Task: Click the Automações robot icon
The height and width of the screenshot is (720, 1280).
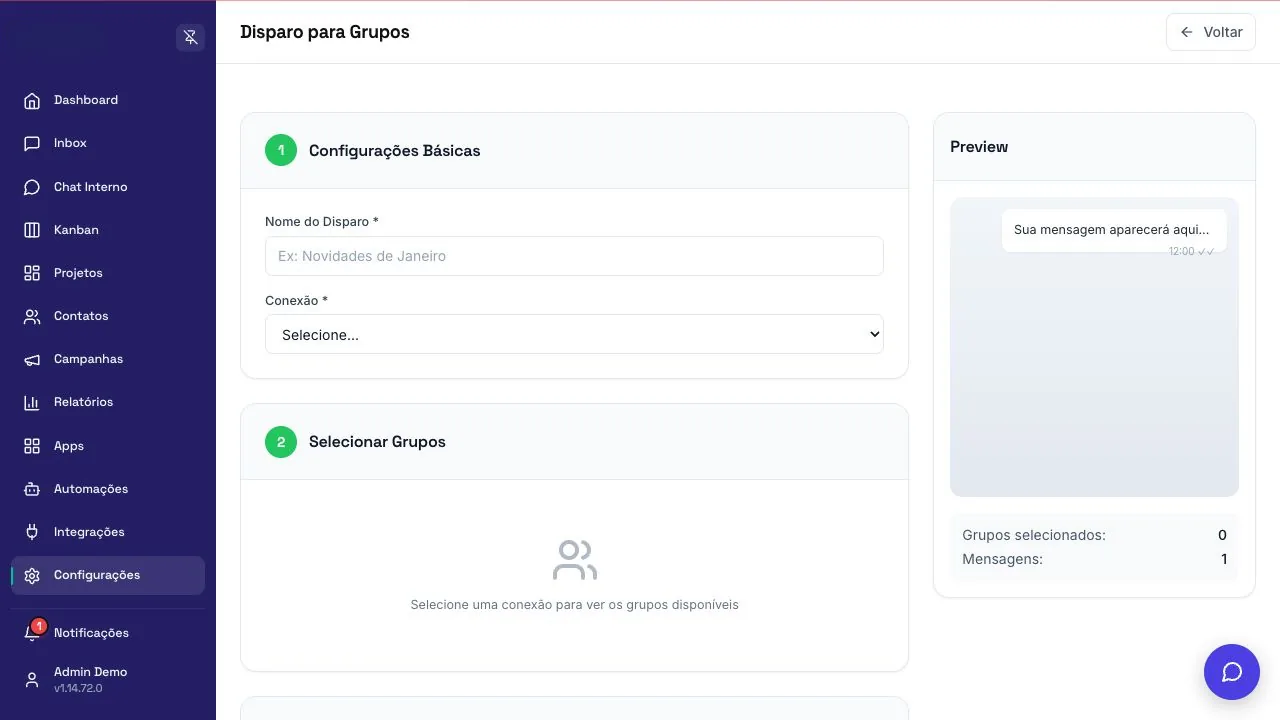Action: [32, 489]
